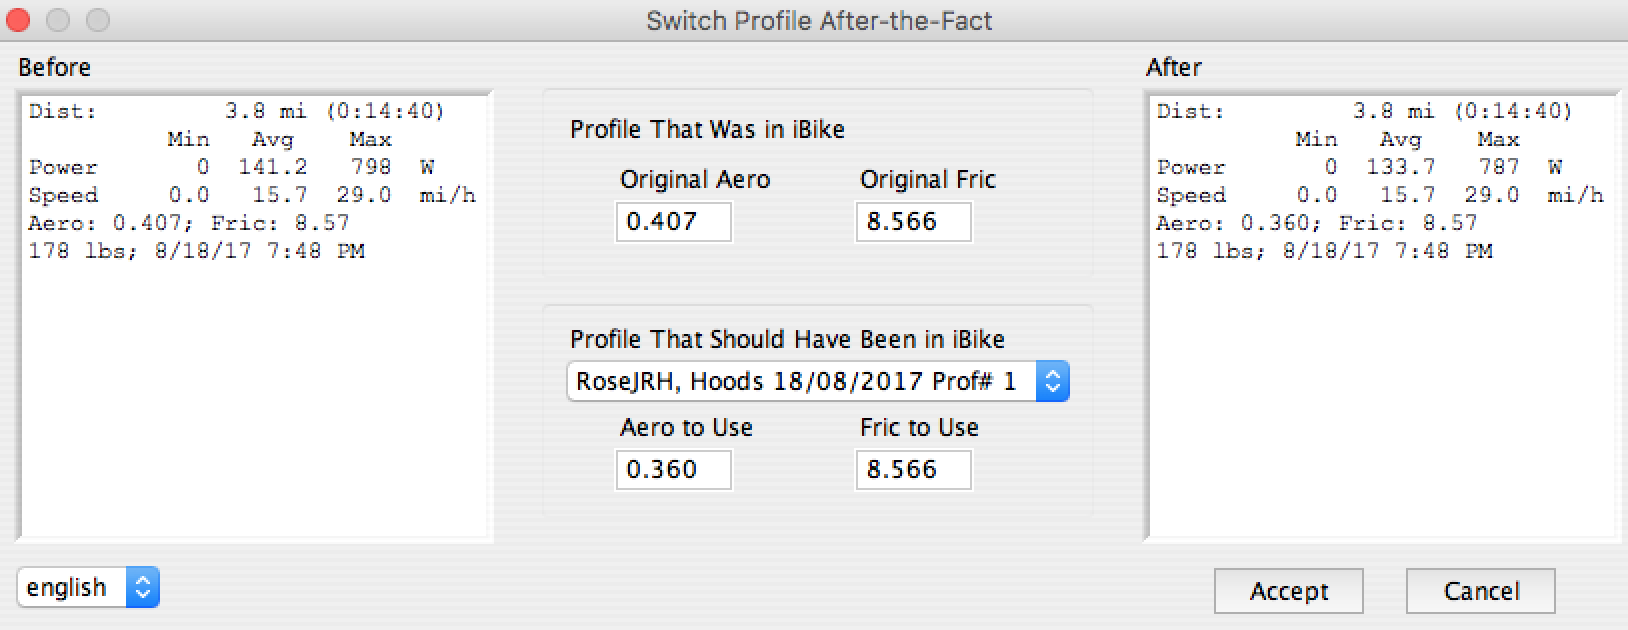
Task: Click the Cancel button
Action: coord(1480,591)
